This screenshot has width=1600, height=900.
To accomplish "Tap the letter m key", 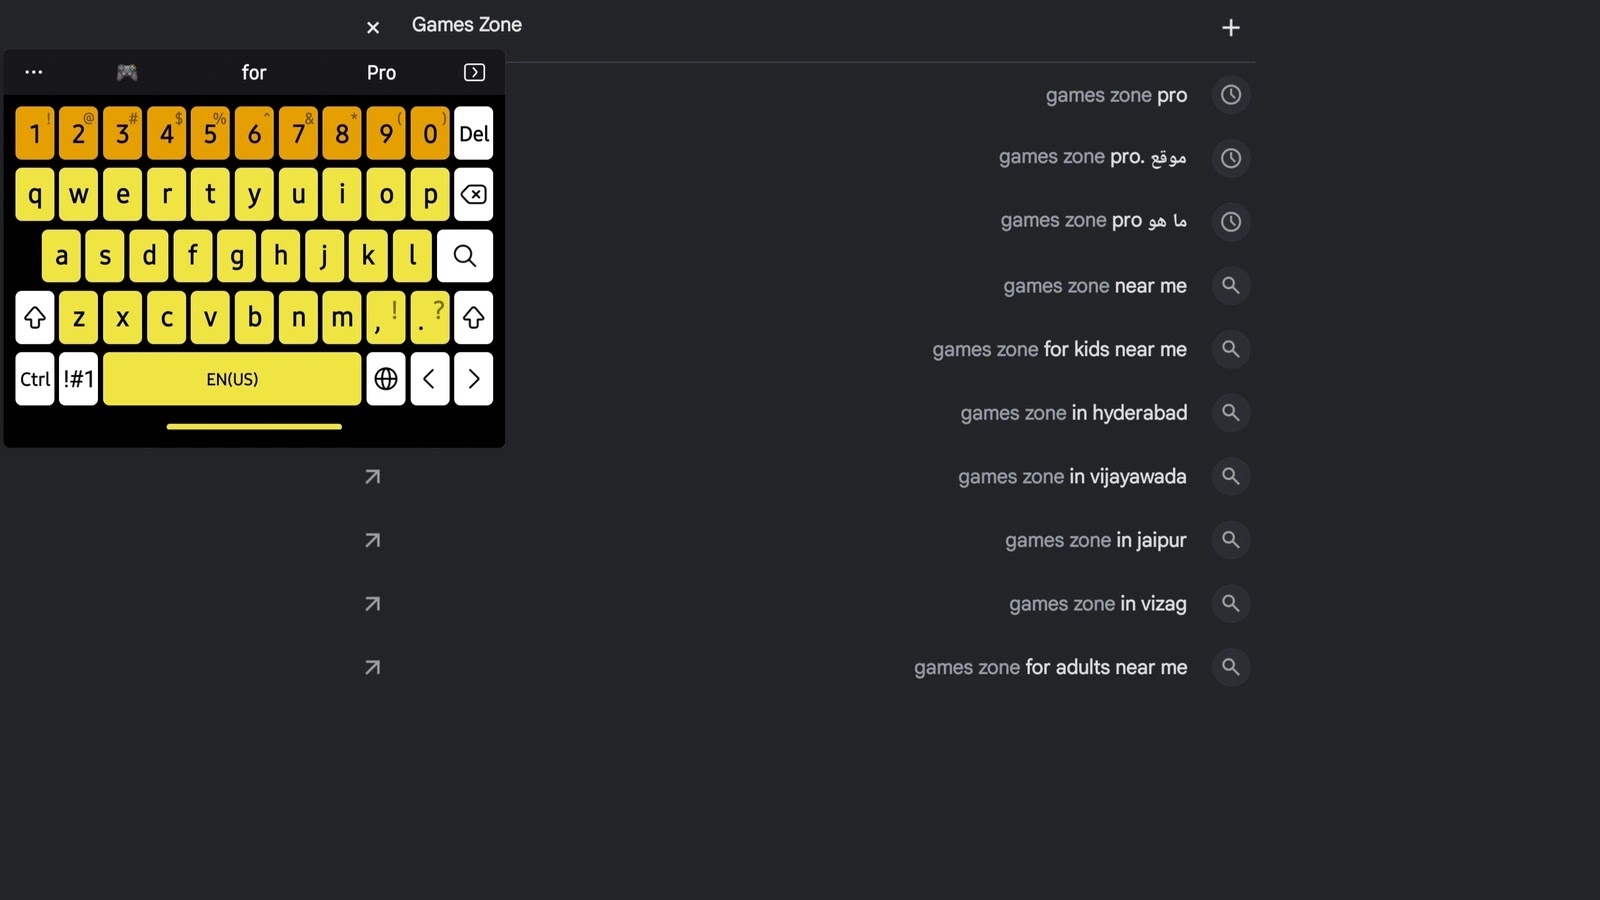I will 342,318.
